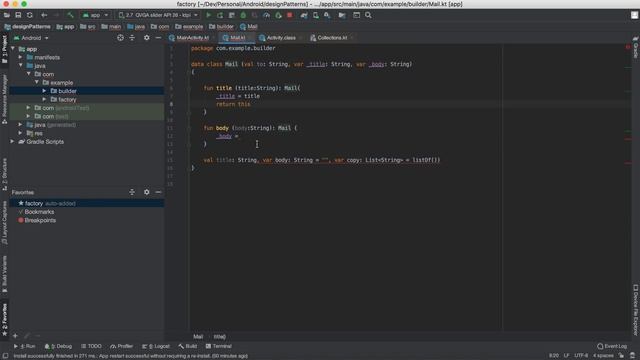This screenshot has width=640, height=360.
Task: Open Project panel settings gear
Action: pyautogui.click(x=147, y=38)
